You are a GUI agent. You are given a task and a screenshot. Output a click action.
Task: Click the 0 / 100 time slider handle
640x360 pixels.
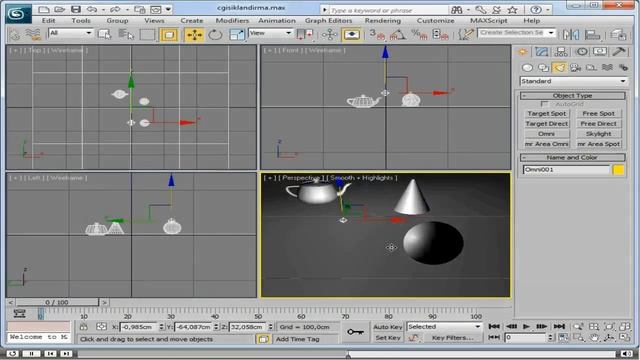[57, 302]
